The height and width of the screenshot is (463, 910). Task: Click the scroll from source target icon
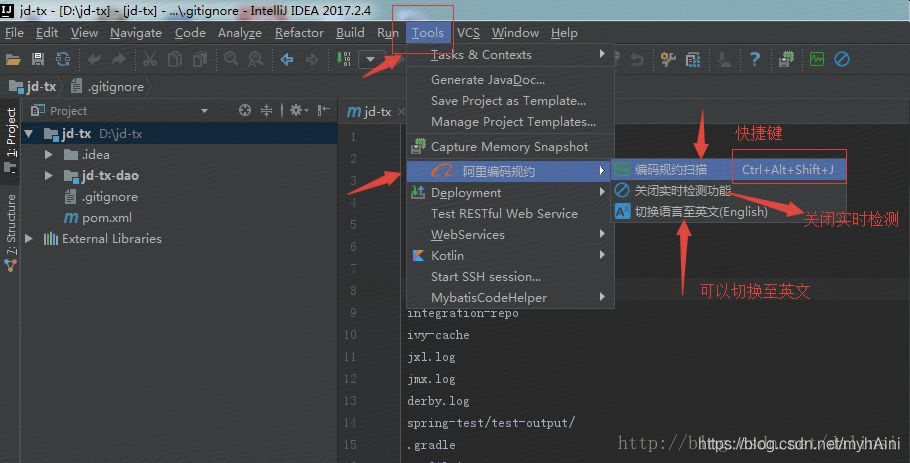(245, 110)
